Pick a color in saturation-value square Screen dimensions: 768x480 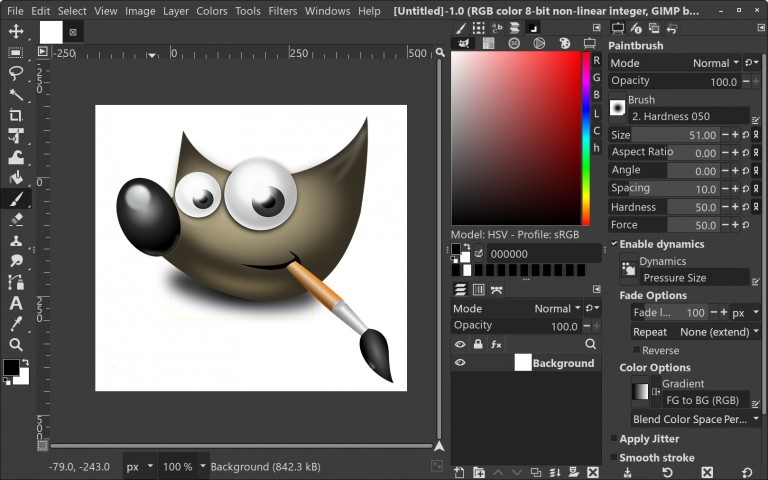(x=516, y=139)
